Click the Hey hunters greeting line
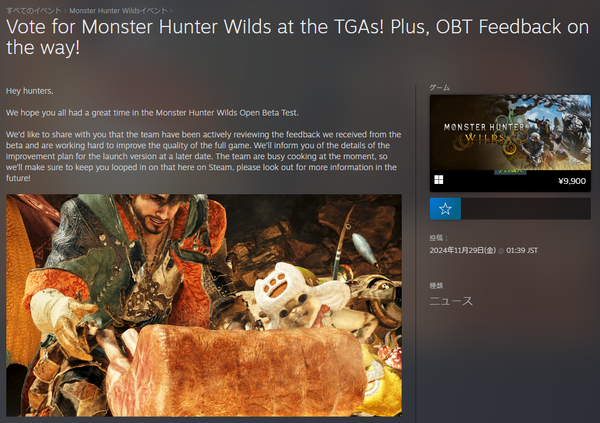The height and width of the screenshot is (423, 600). point(30,91)
